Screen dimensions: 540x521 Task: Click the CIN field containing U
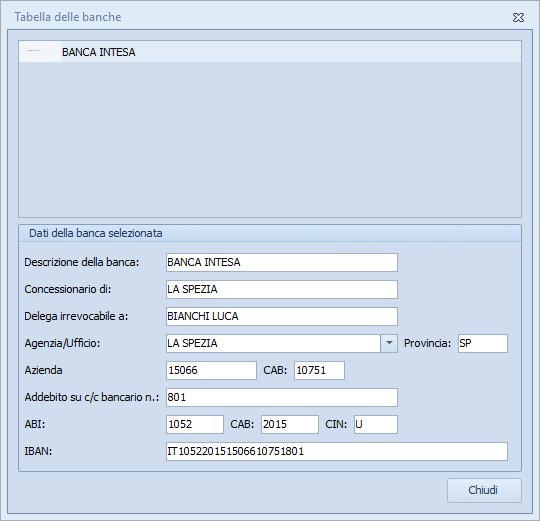click(x=376, y=424)
